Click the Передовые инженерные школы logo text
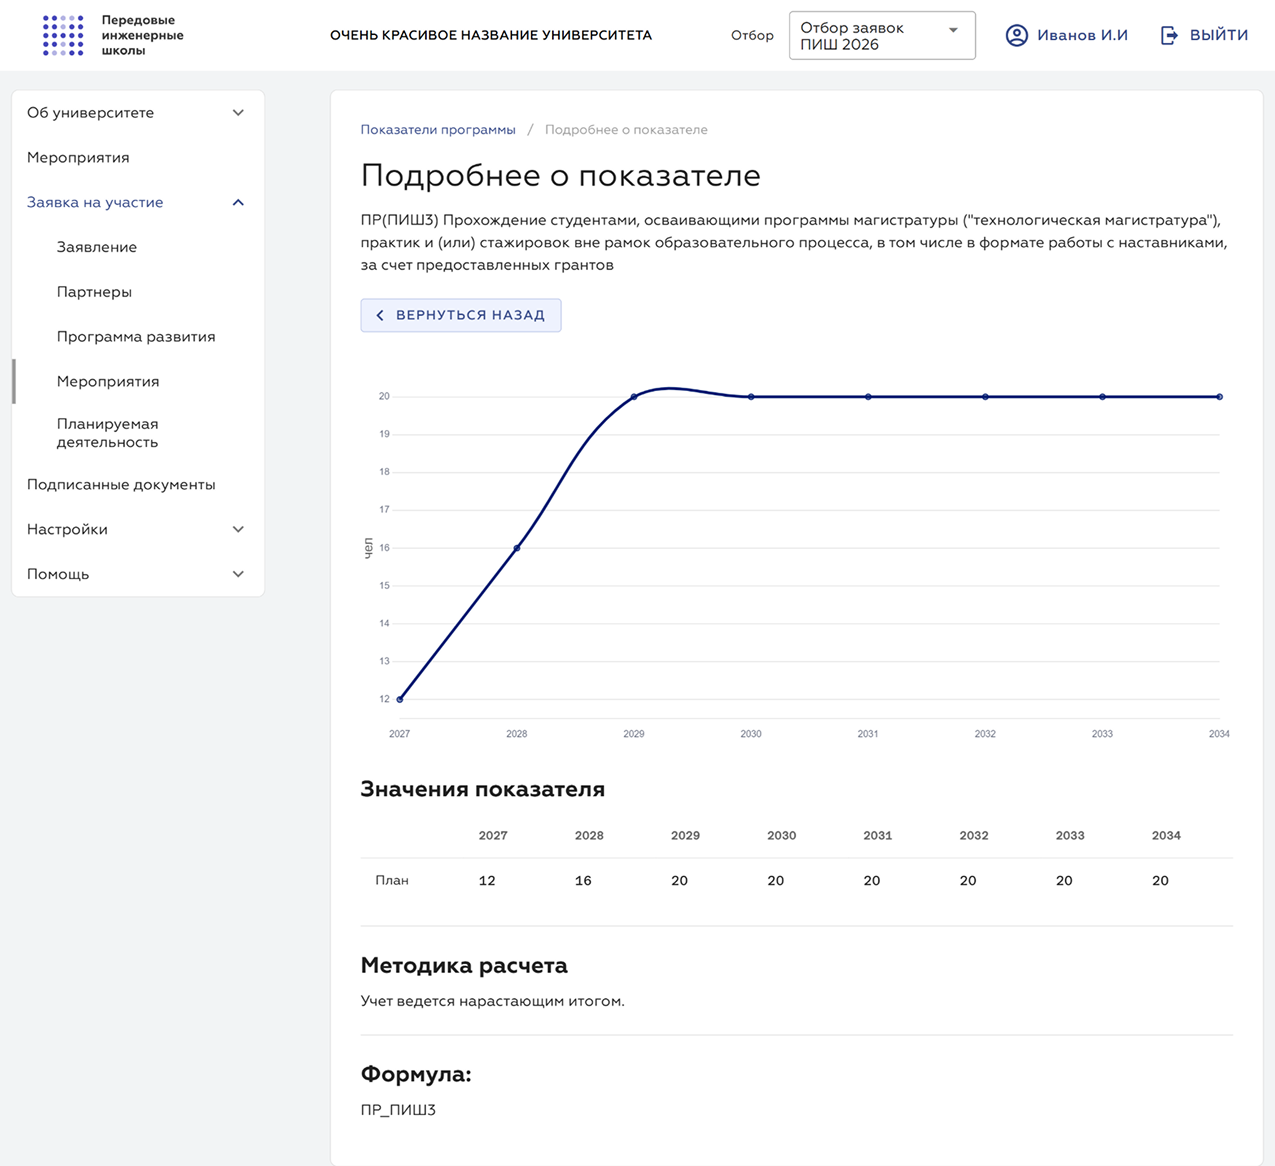The height and width of the screenshot is (1166, 1275). [x=143, y=35]
